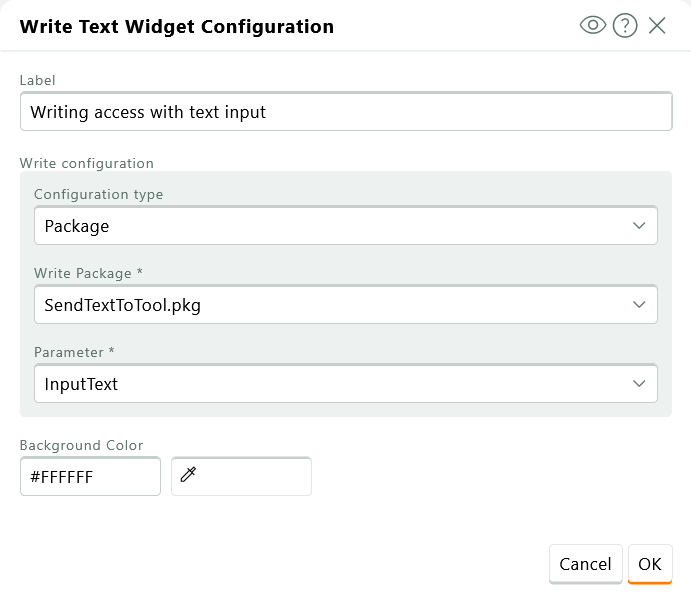Edit the #FFFFFF background color hex field
This screenshot has height=594, width=691.
[x=90, y=476]
